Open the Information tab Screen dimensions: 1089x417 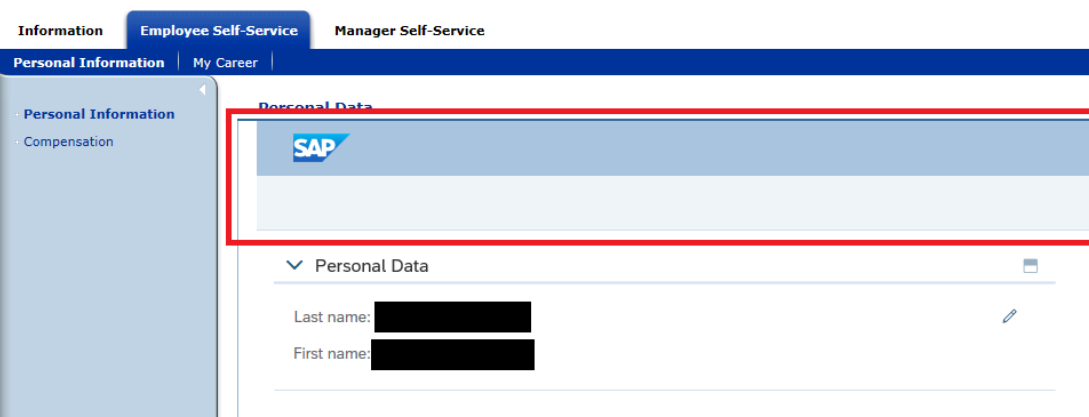pos(60,31)
